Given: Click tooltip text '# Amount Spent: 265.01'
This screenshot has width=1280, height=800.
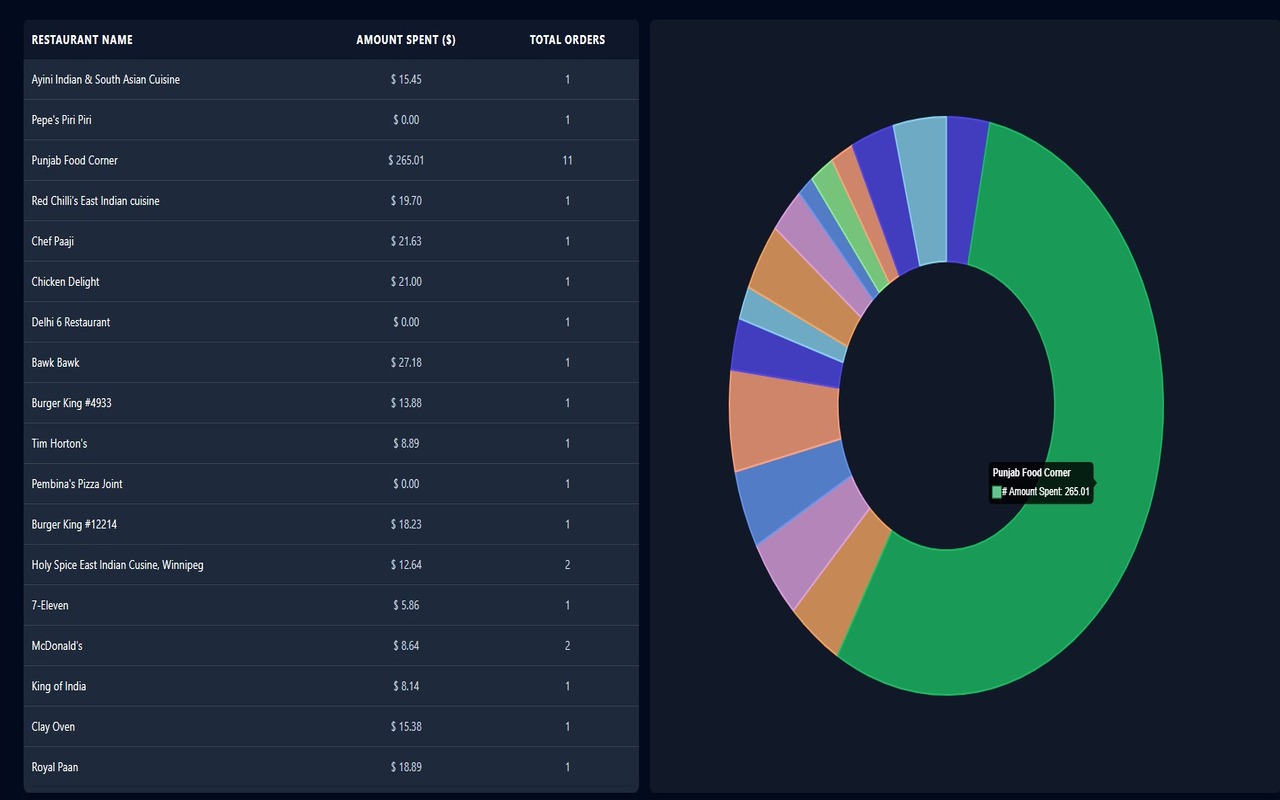Looking at the screenshot, I should 1045,492.
